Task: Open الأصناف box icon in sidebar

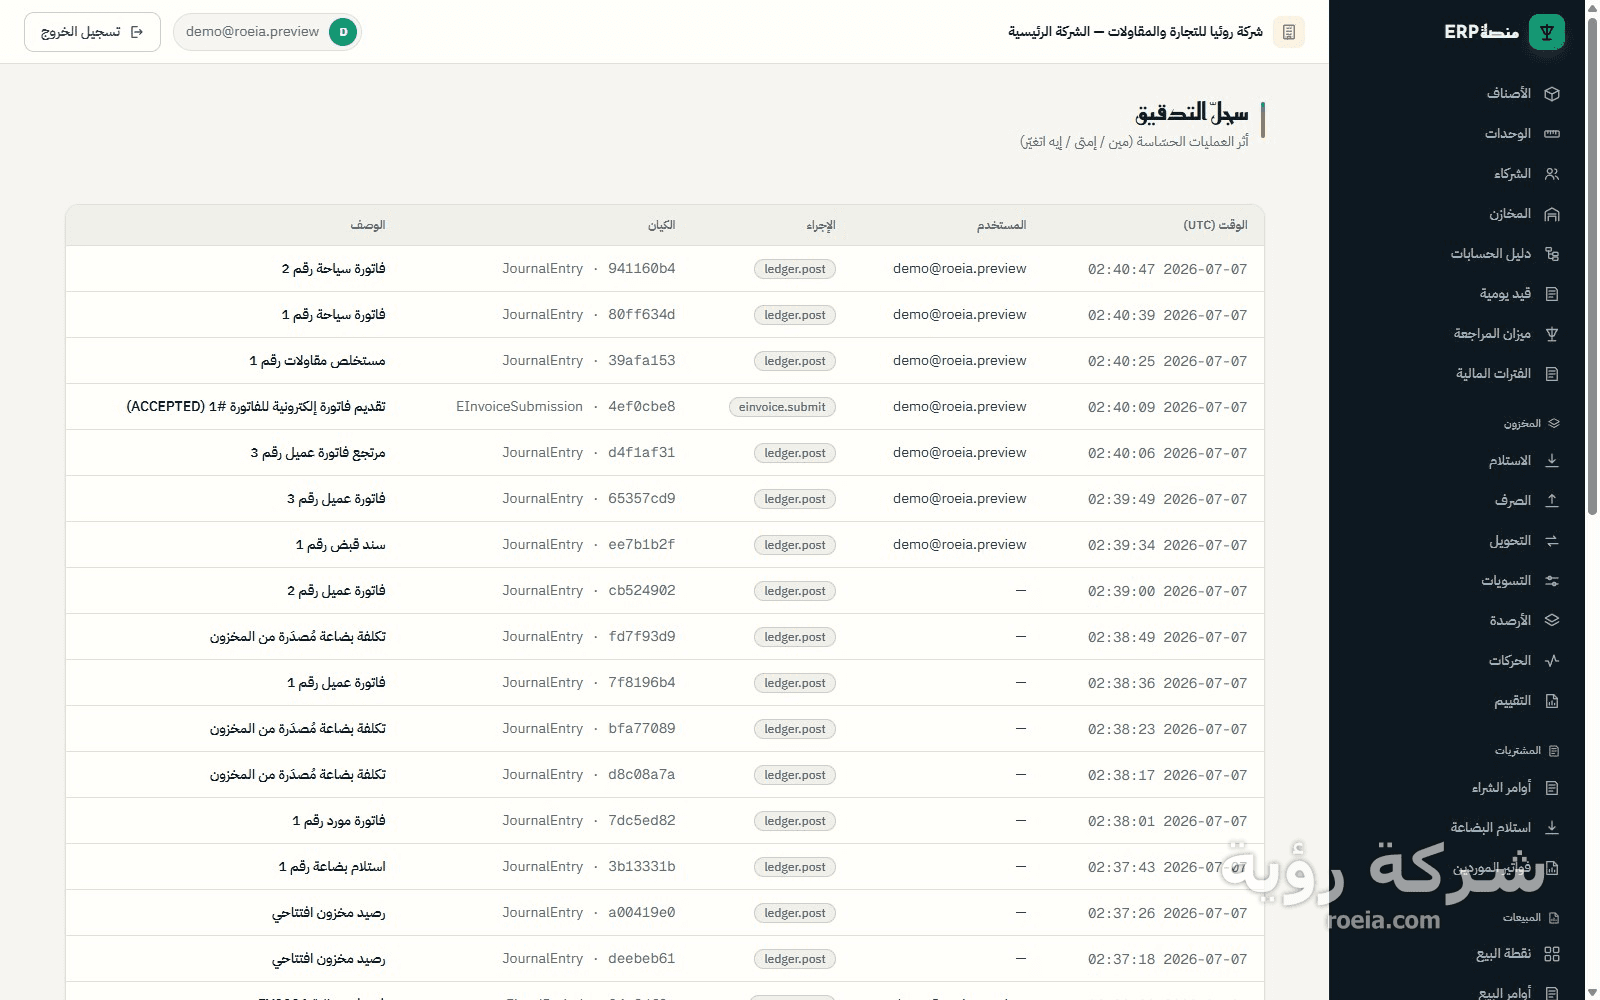Action: pos(1552,94)
